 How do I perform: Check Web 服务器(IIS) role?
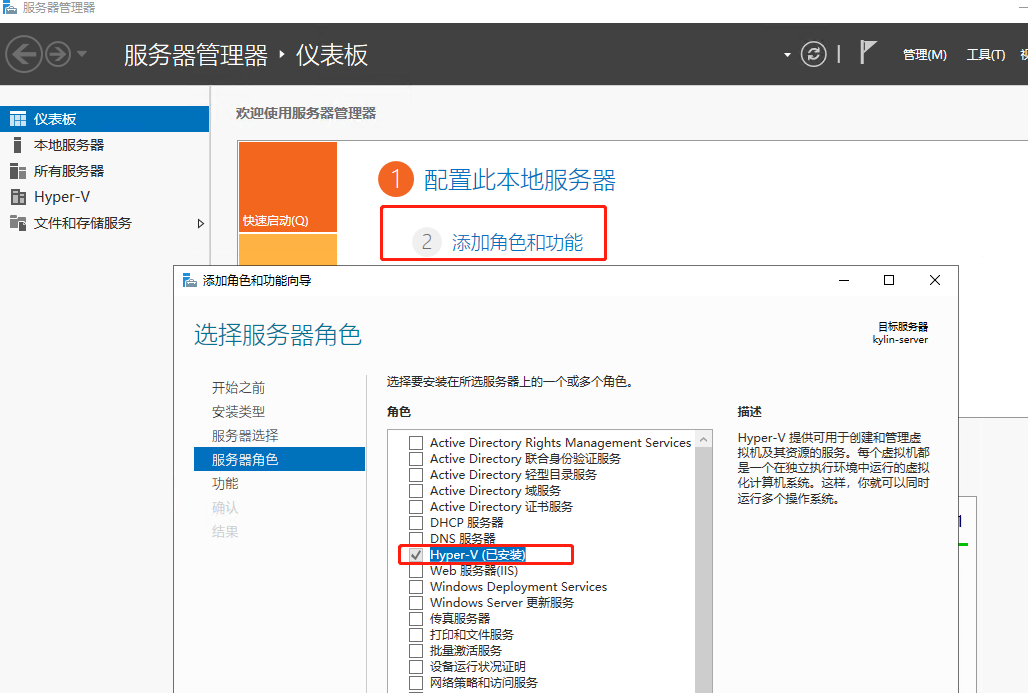tap(416, 570)
